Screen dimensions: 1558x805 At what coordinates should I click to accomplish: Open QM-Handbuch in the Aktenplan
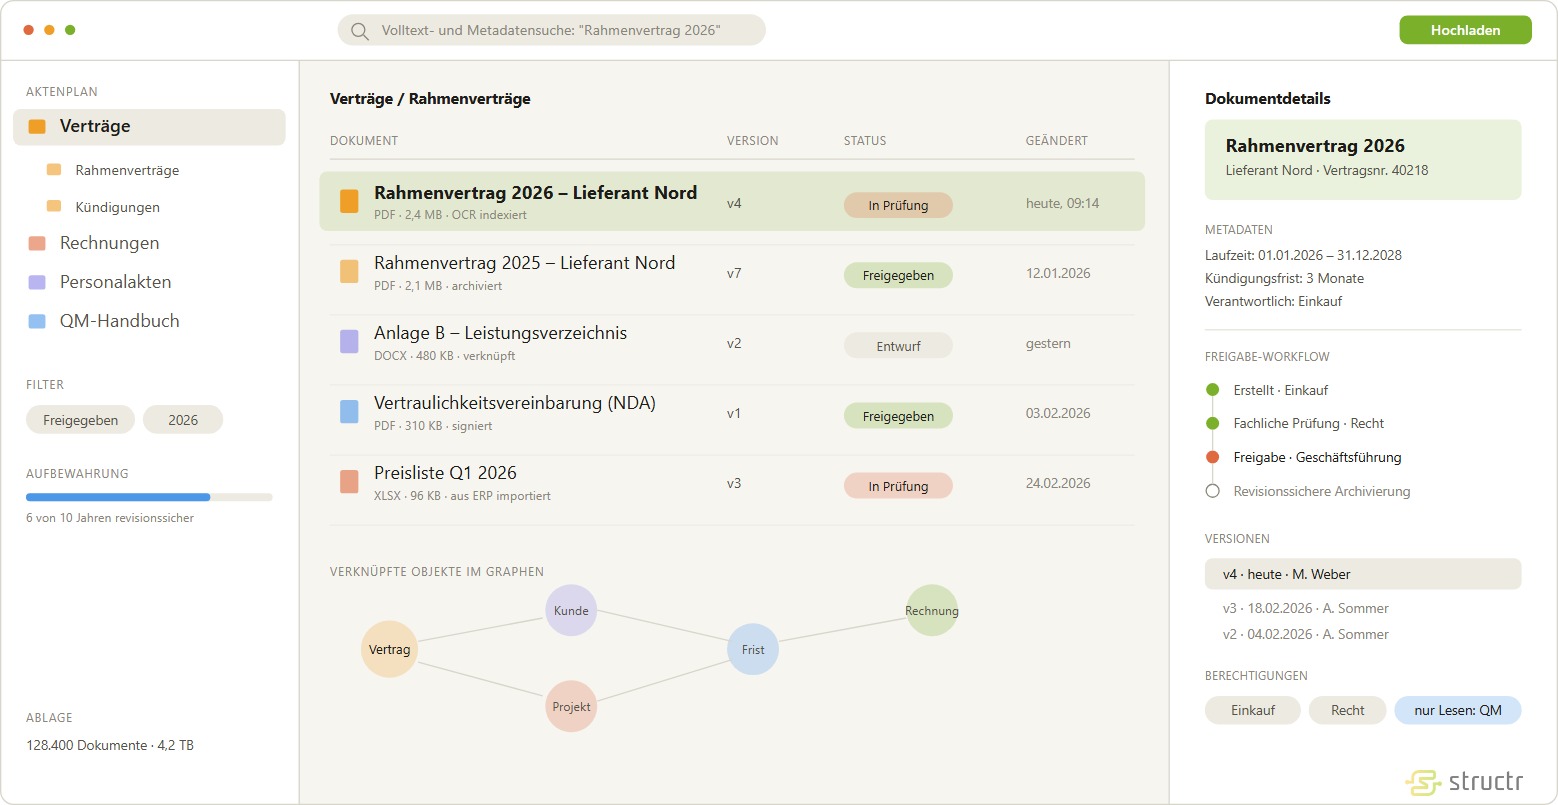pyautogui.click(x=119, y=321)
